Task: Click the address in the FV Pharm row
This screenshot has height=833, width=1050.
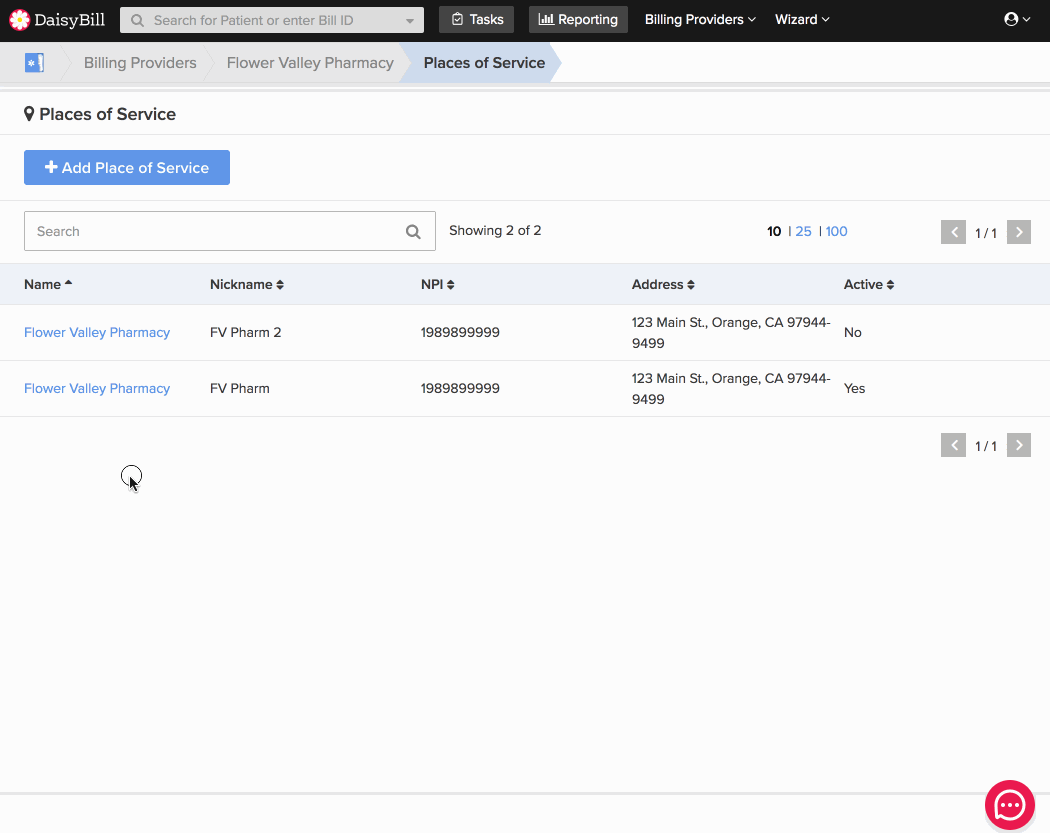Action: [x=731, y=388]
